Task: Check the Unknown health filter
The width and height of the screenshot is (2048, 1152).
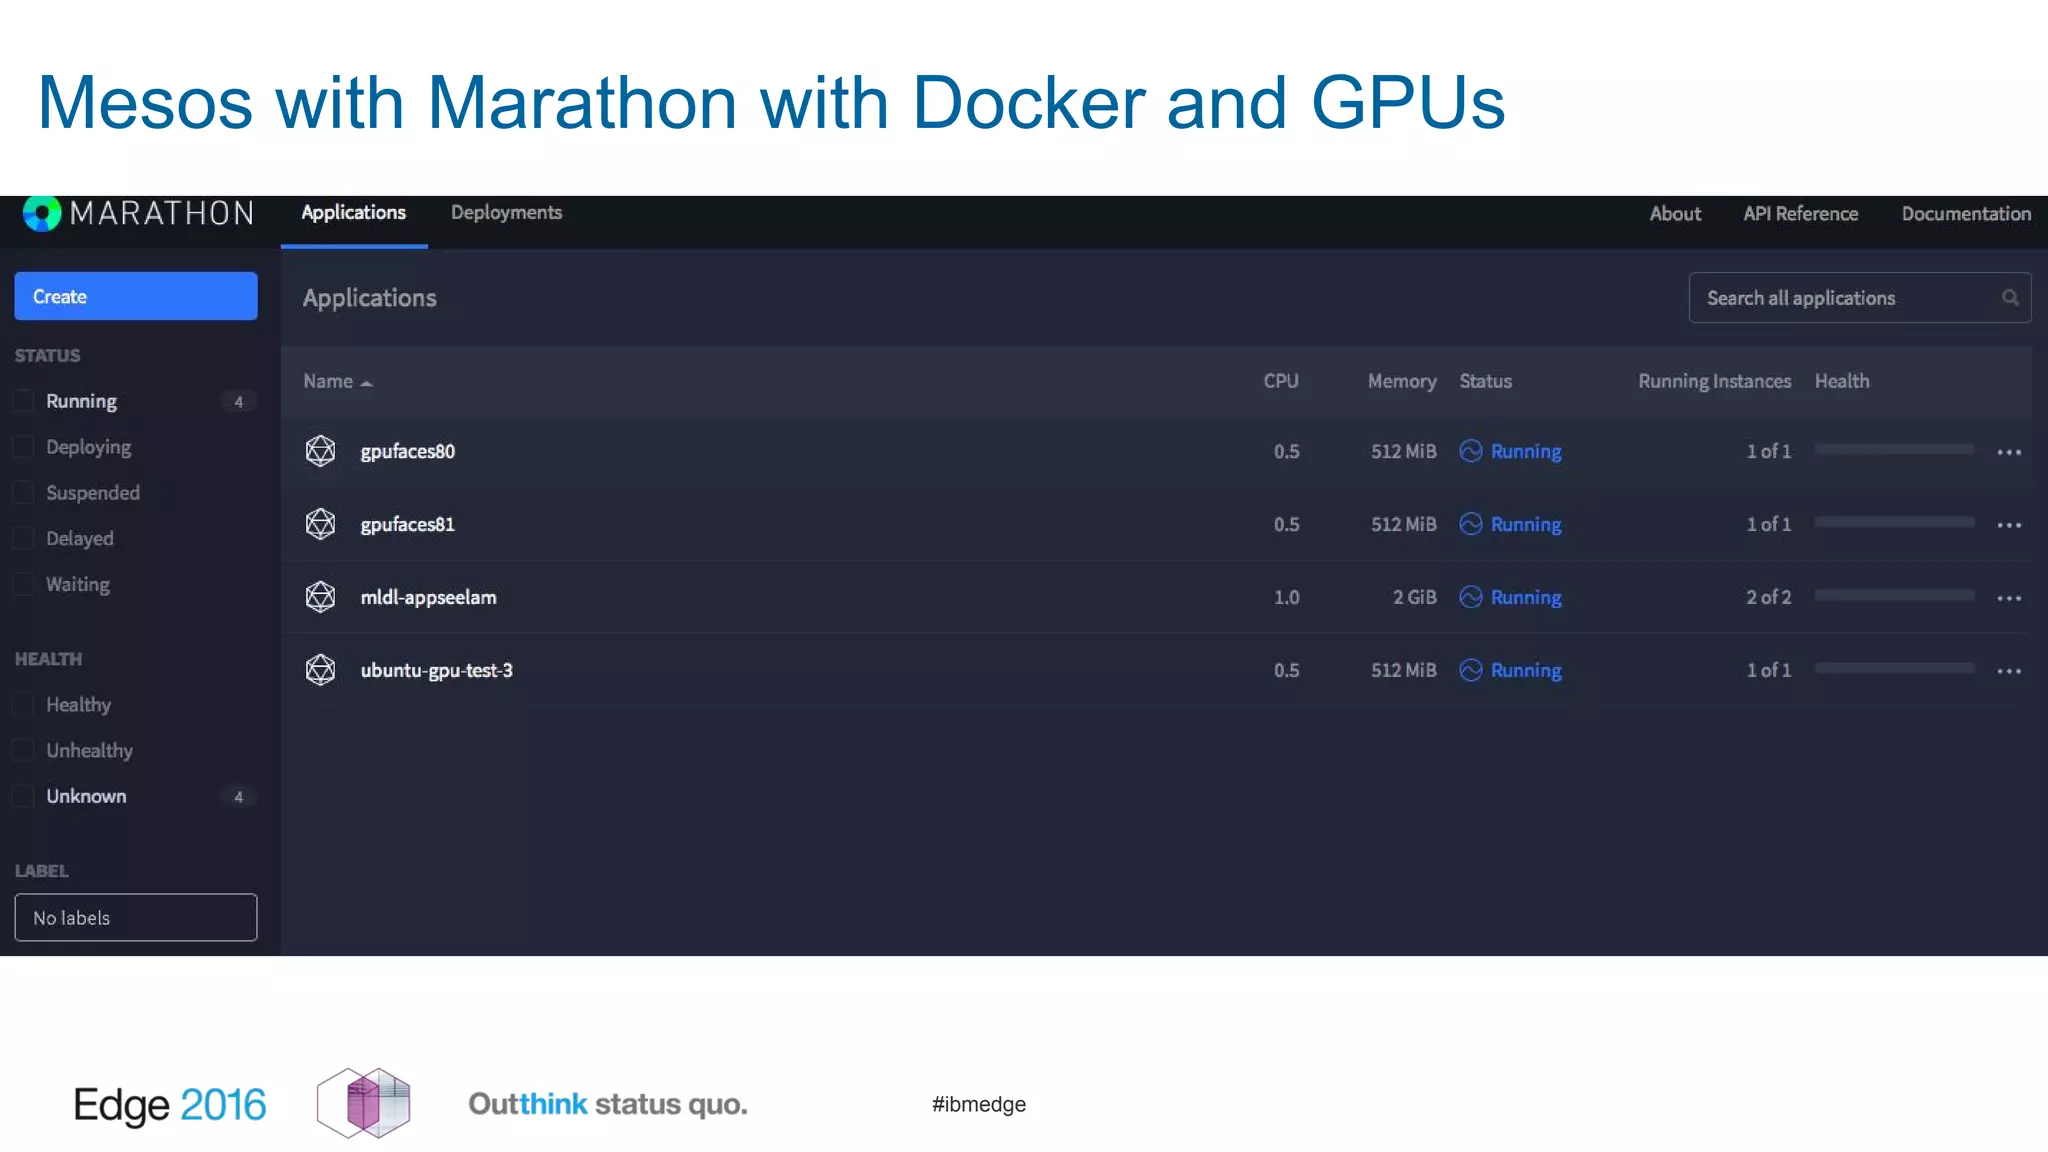Action: tap(23, 796)
